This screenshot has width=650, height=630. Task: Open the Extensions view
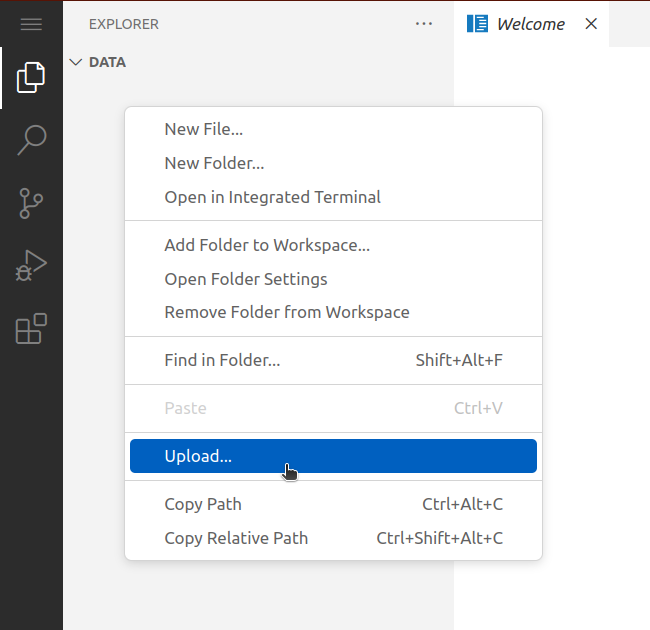tap(31, 329)
